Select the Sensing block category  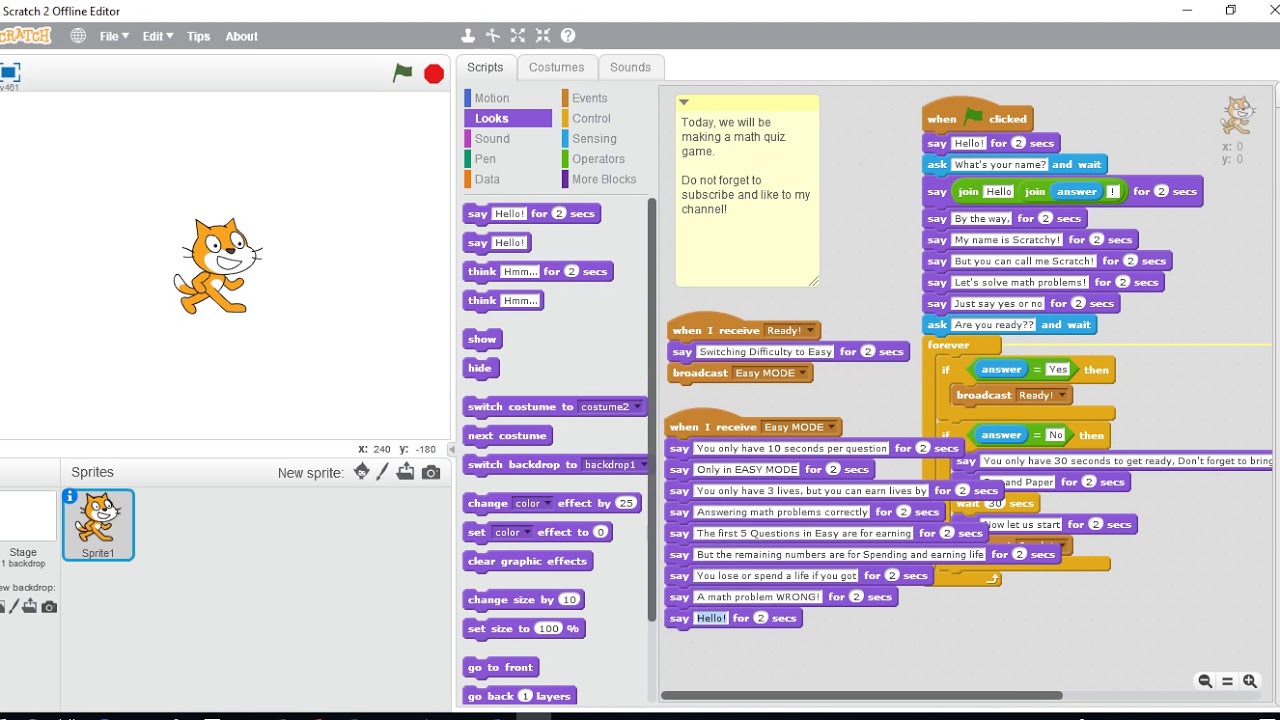[x=603, y=139]
